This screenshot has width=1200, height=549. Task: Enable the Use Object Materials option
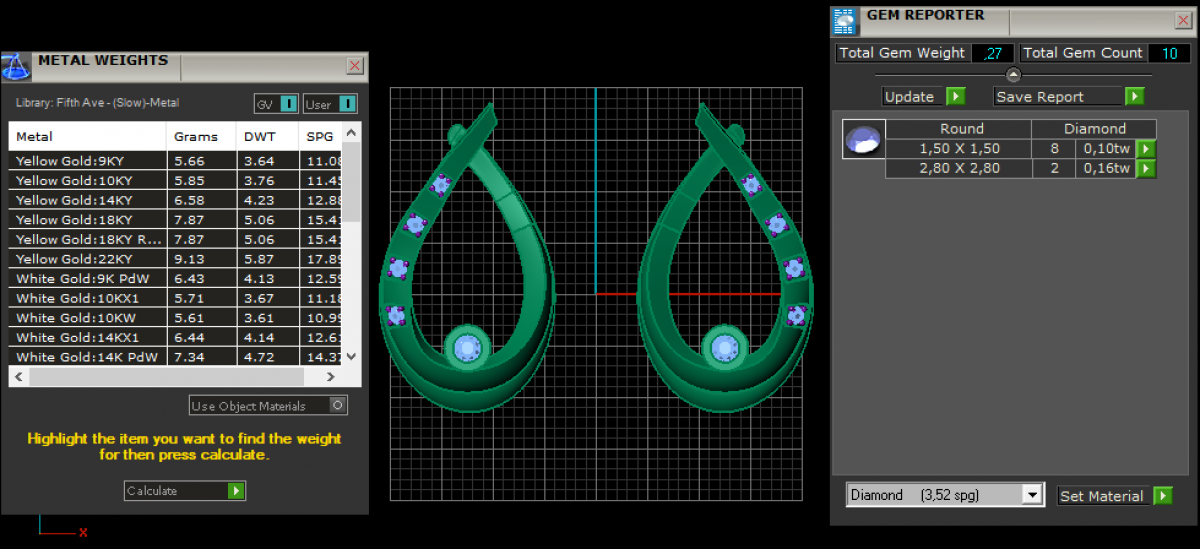tap(338, 406)
